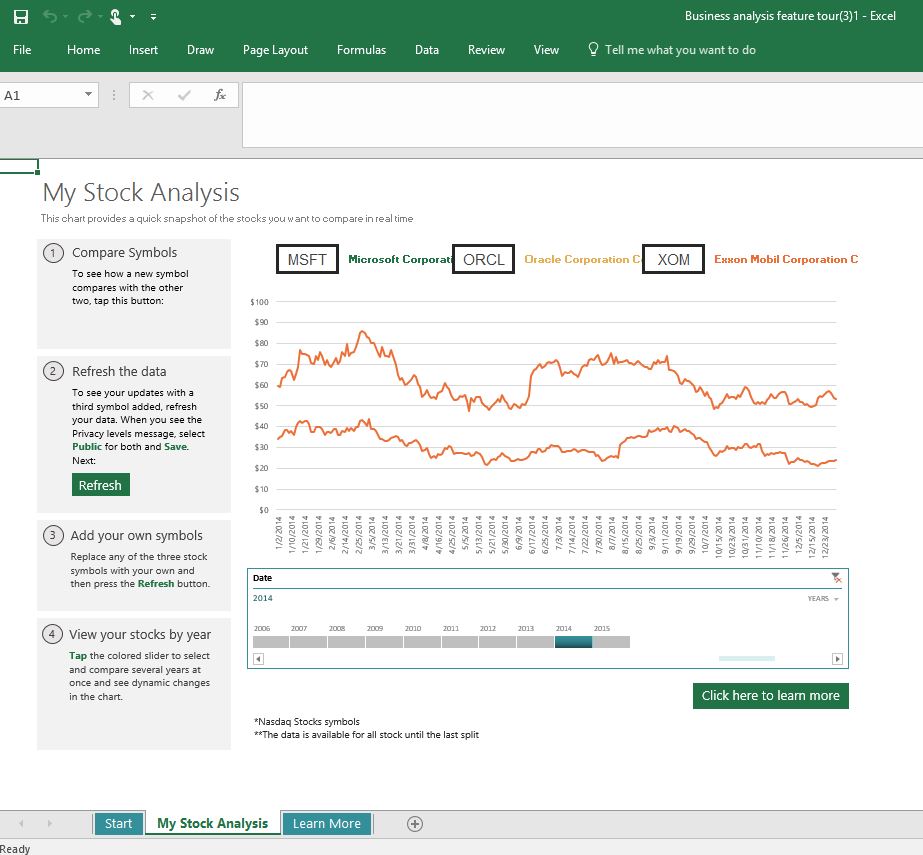The height and width of the screenshot is (855, 923).
Task: Click the Nasdaq Stocks symbols footnote
Action: point(307,721)
